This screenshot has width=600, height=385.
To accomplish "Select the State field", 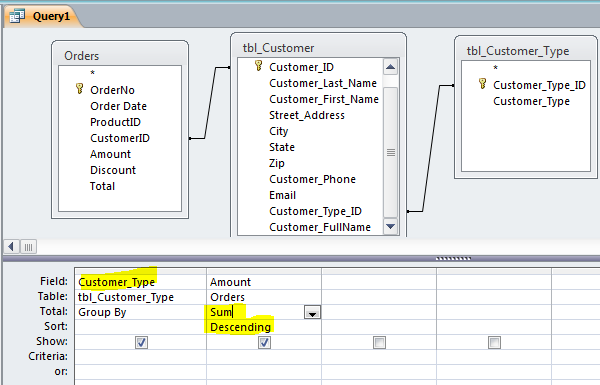I will pyautogui.click(x=282, y=147).
